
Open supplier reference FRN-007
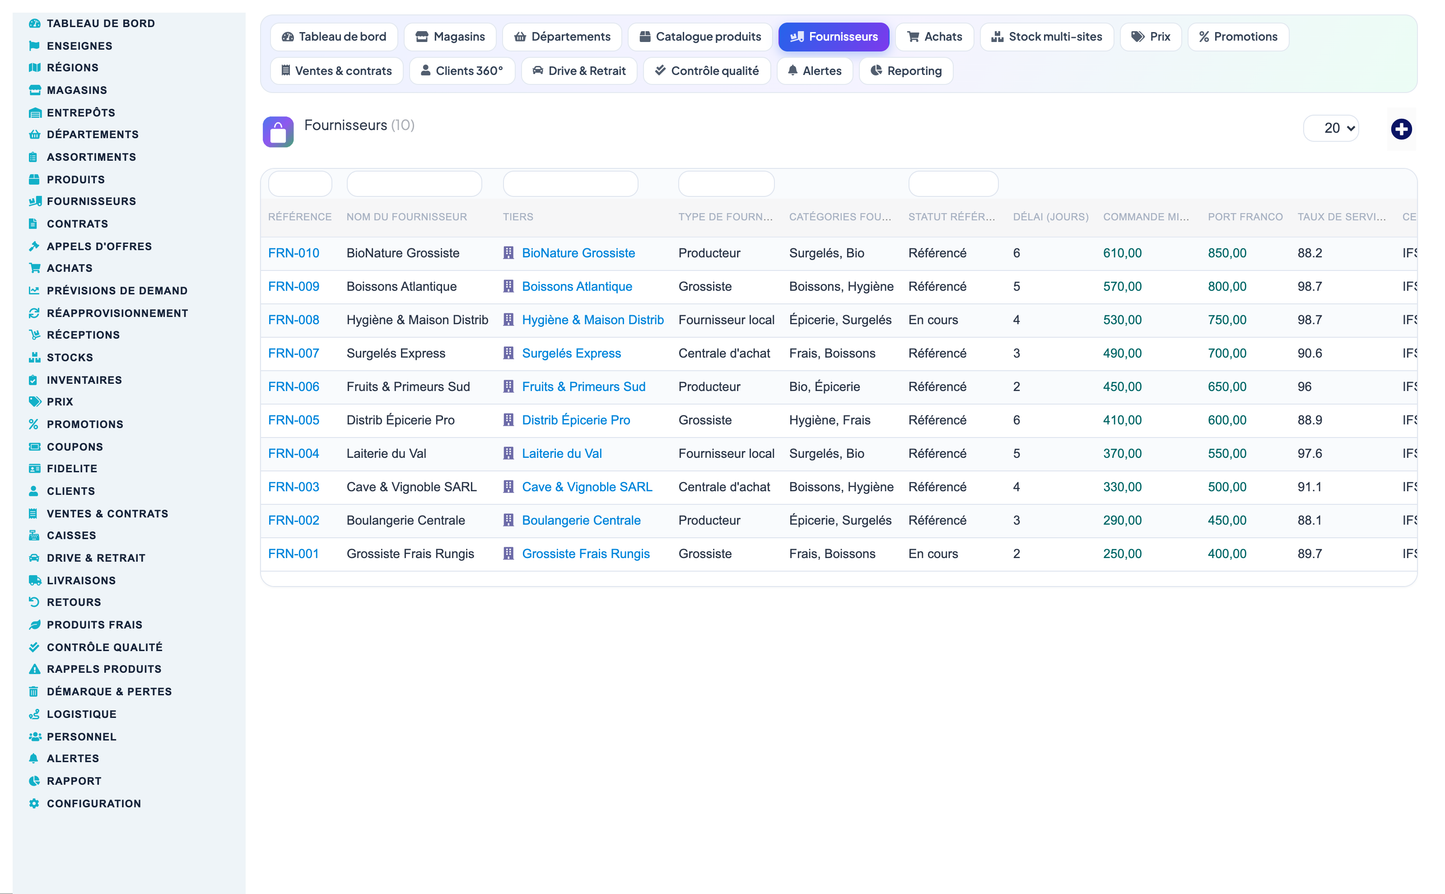coord(294,353)
